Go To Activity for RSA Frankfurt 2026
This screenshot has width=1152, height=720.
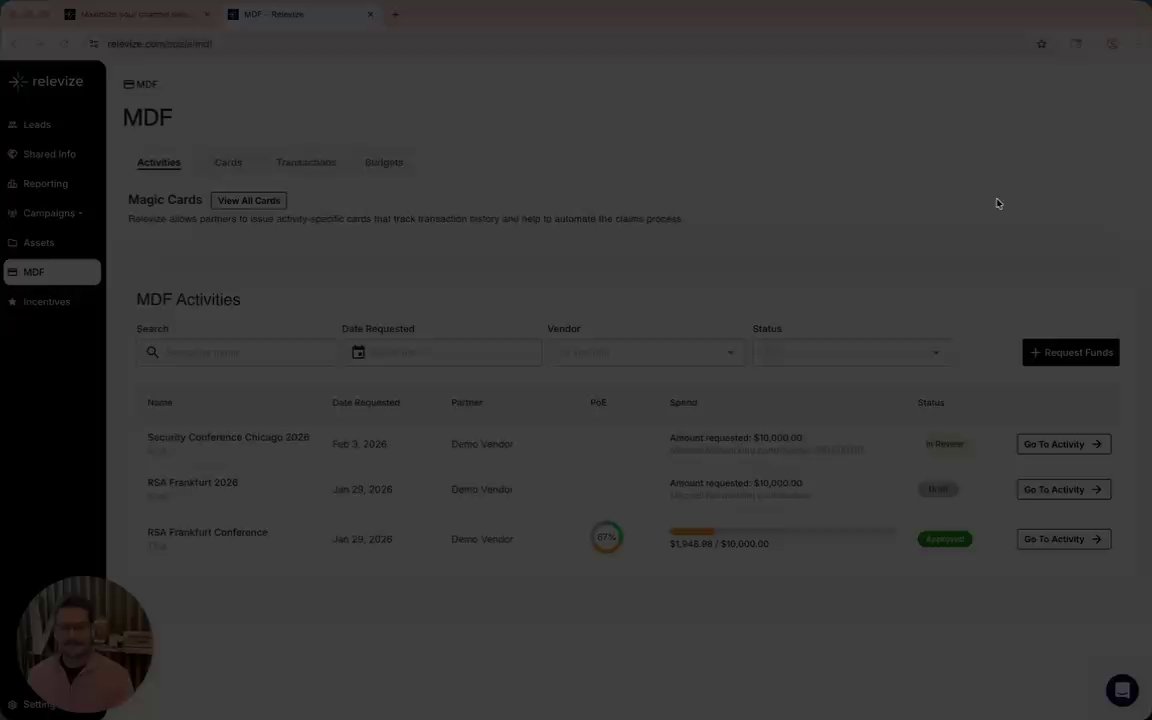click(1063, 490)
